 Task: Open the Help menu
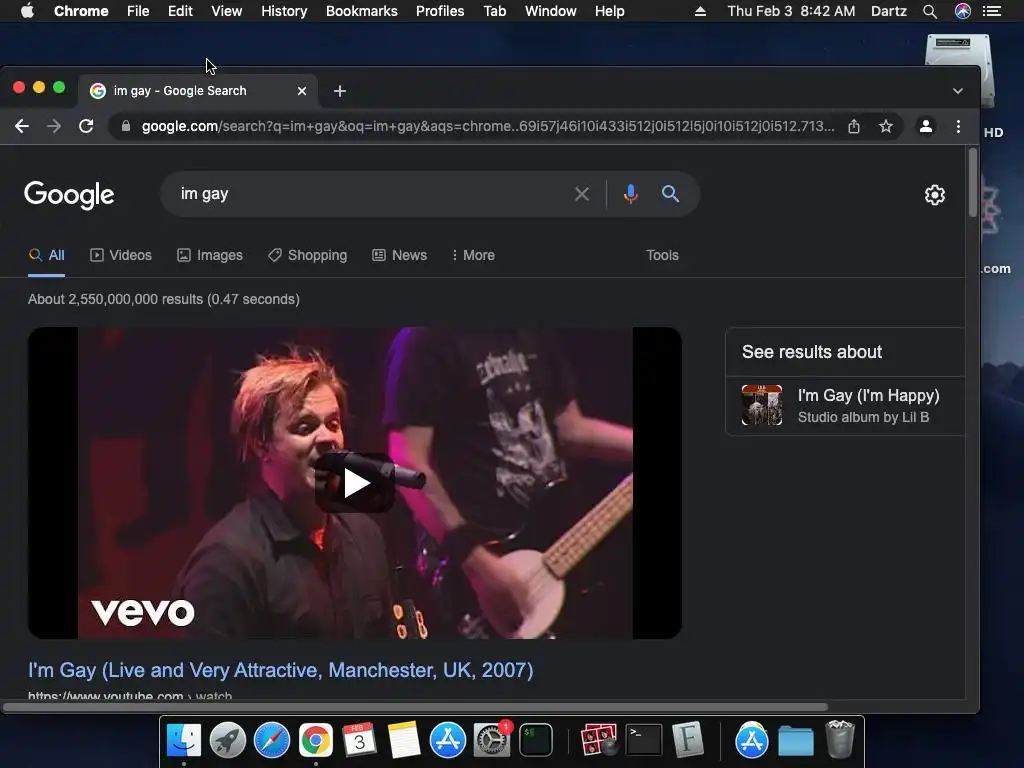click(x=609, y=11)
